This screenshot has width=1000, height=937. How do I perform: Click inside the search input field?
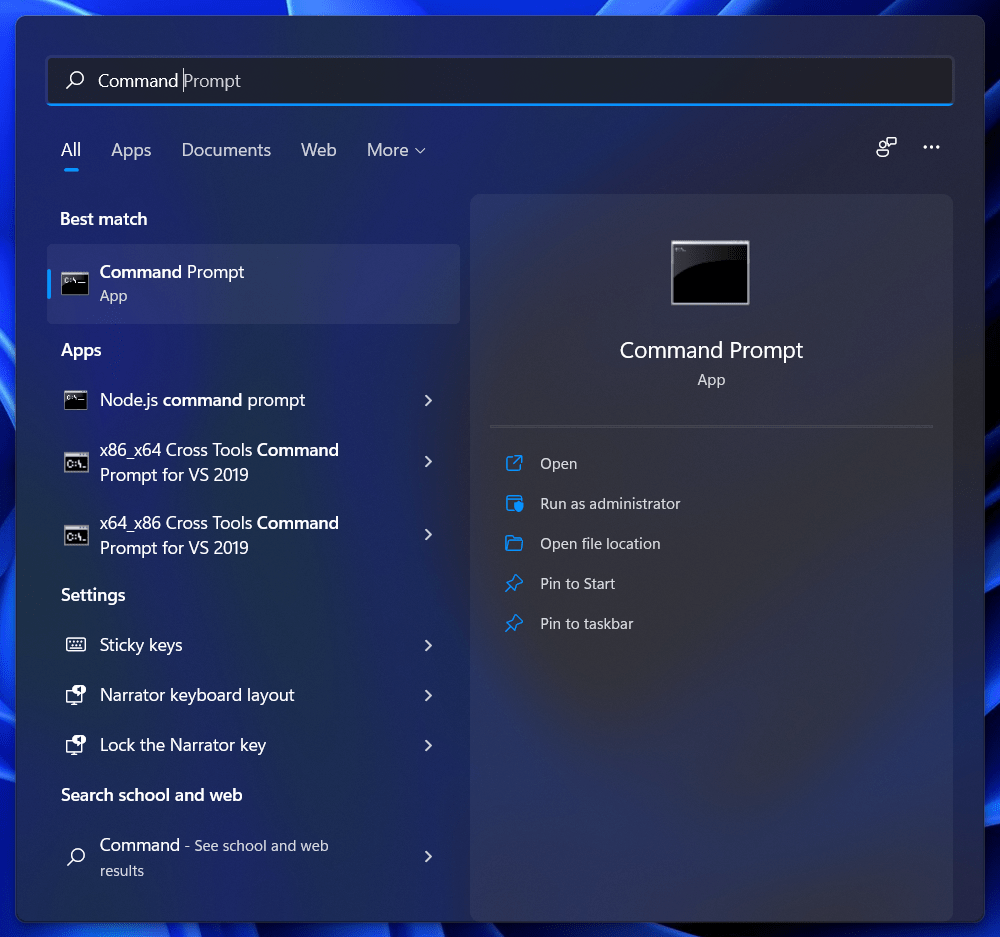[x=400, y=80]
